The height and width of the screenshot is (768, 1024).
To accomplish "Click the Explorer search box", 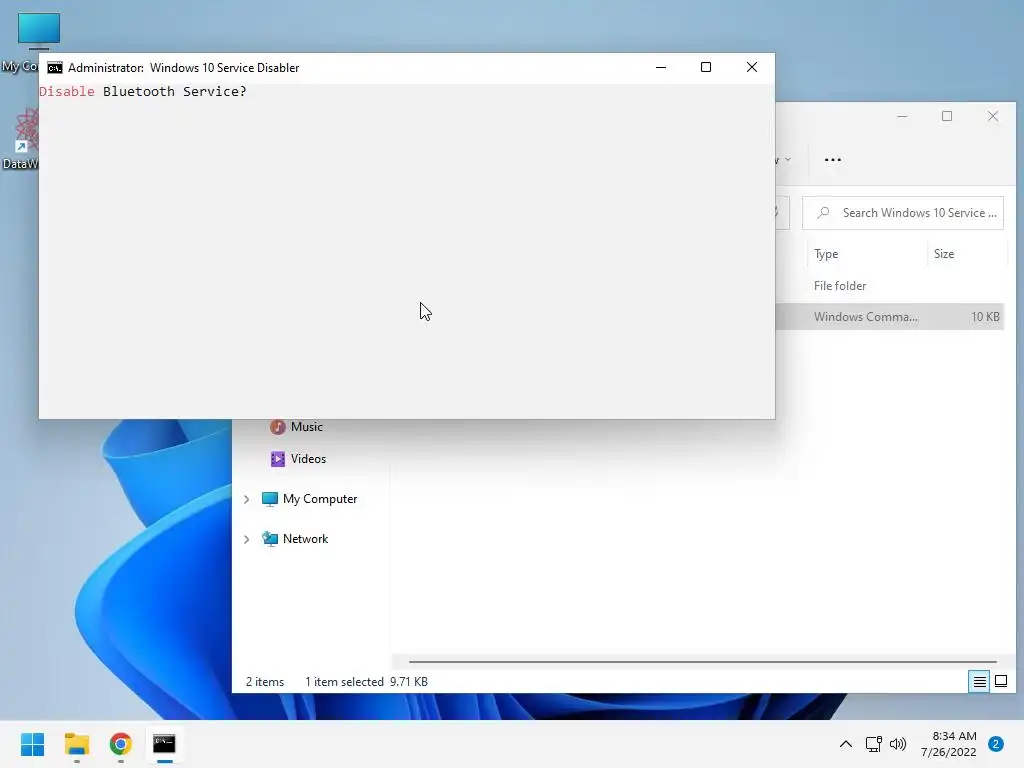I will 903,213.
